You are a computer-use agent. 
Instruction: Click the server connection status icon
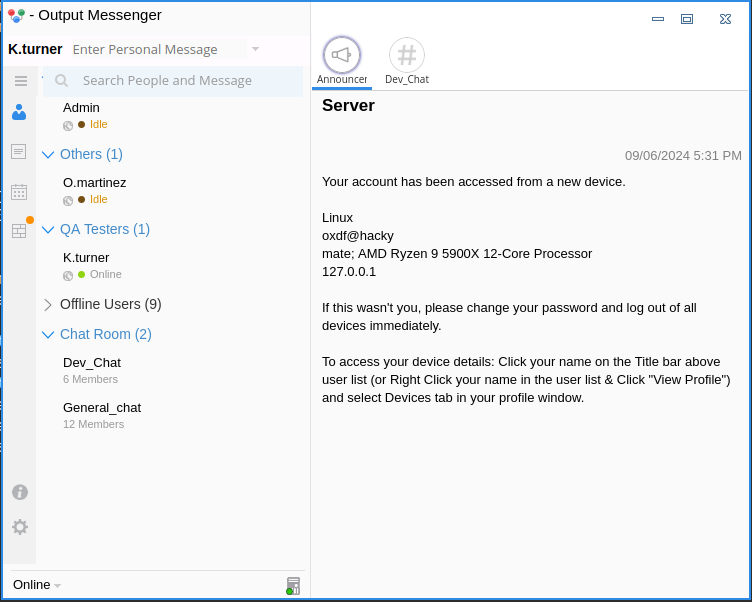tap(293, 586)
